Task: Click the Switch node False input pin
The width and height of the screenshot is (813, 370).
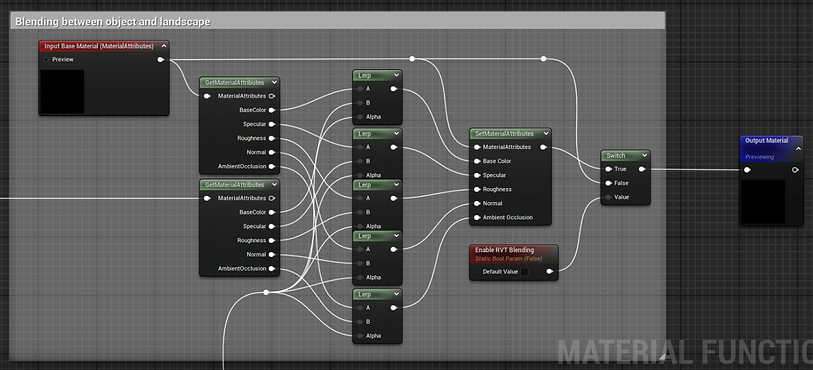Action: coord(608,183)
